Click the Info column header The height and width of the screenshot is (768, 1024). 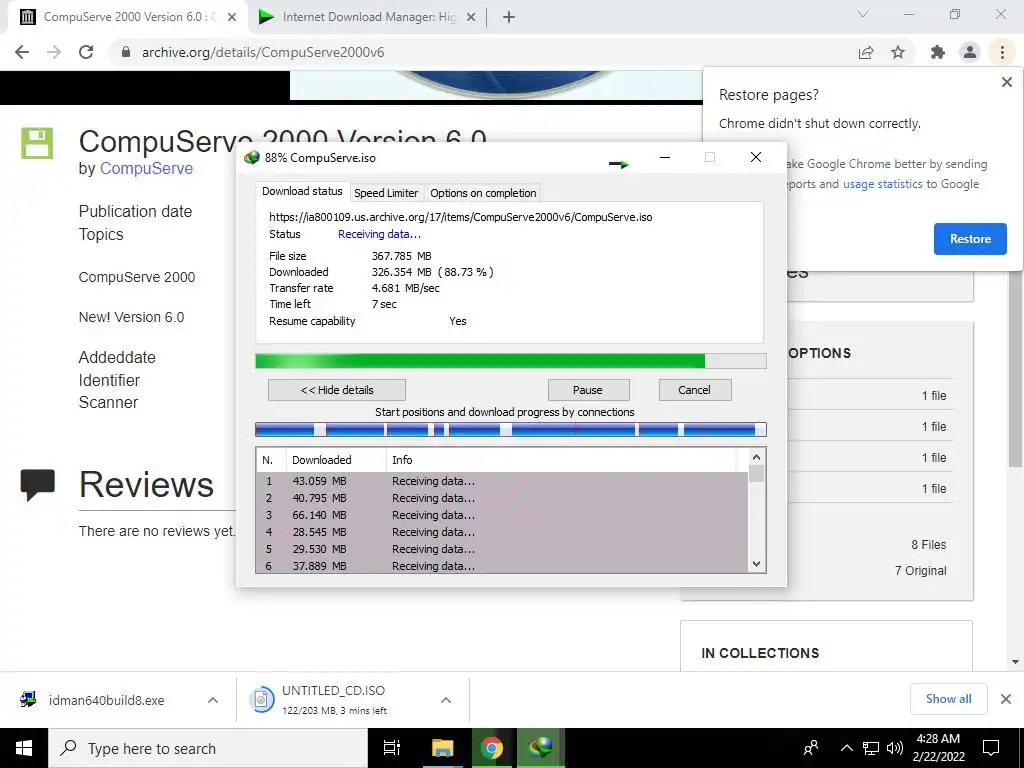click(x=562, y=460)
